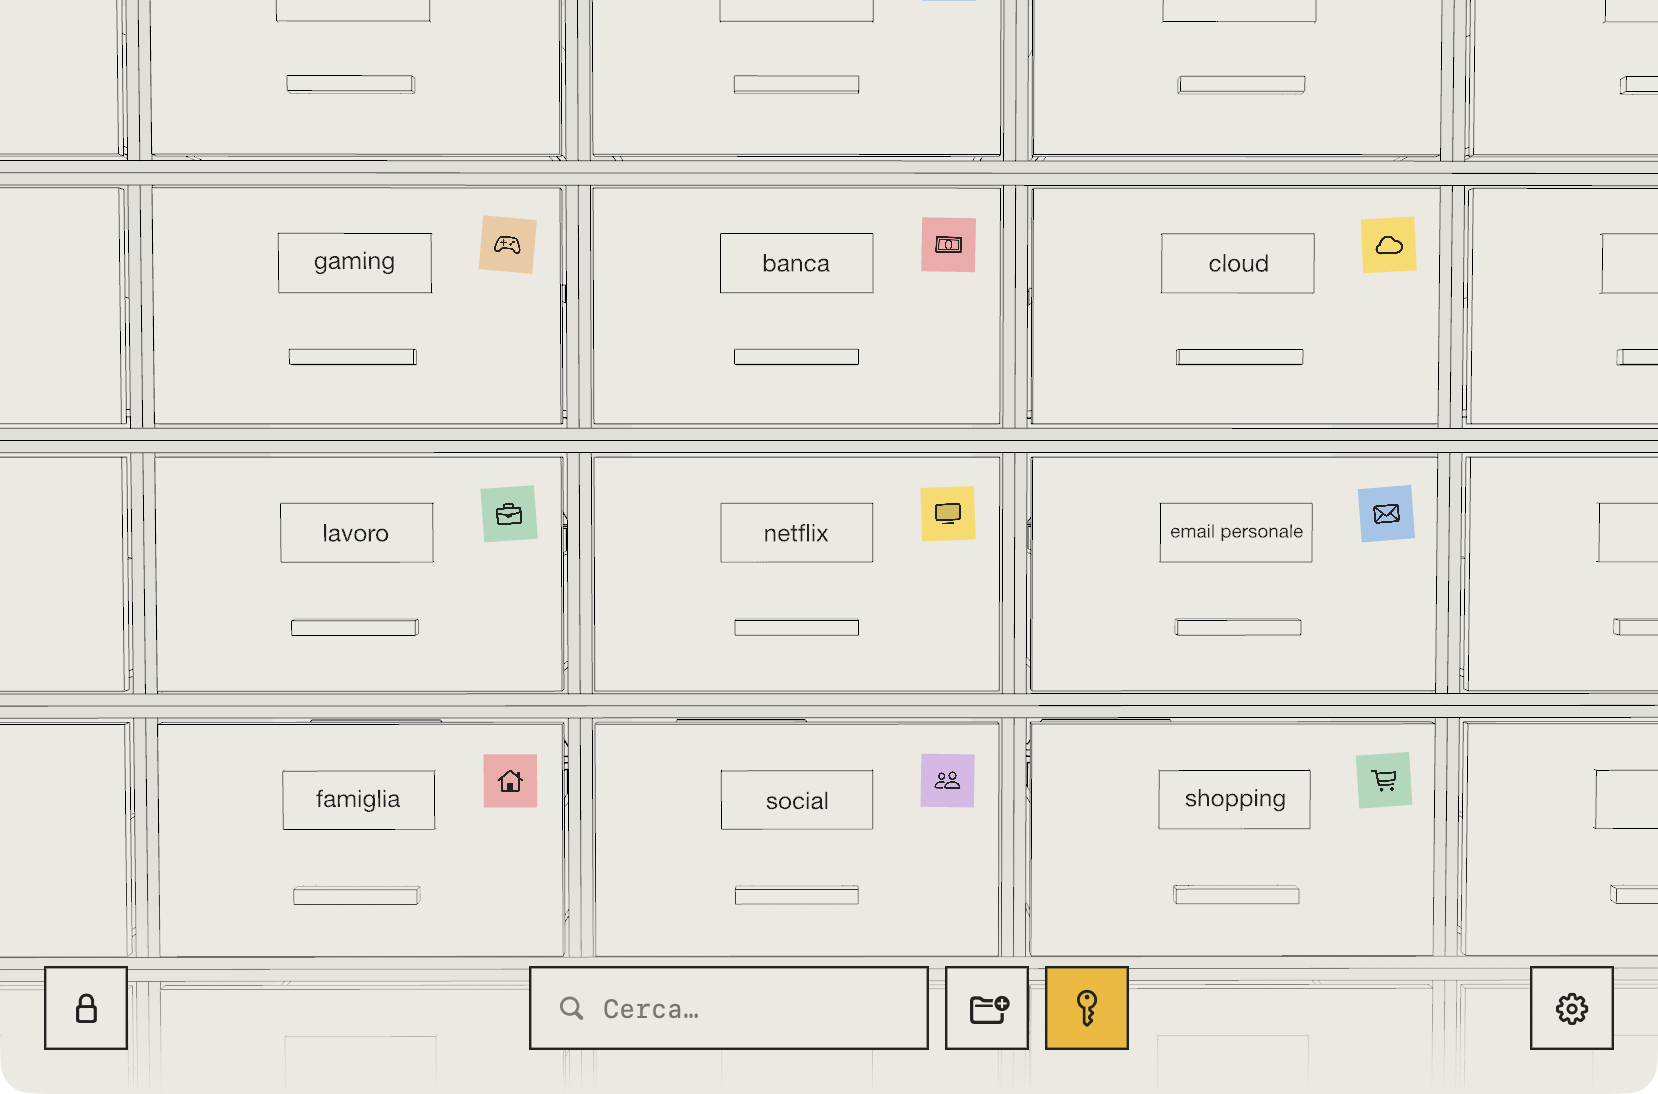Click the envelope icon on email personale drawer
The image size is (1658, 1094).
[1386, 514]
